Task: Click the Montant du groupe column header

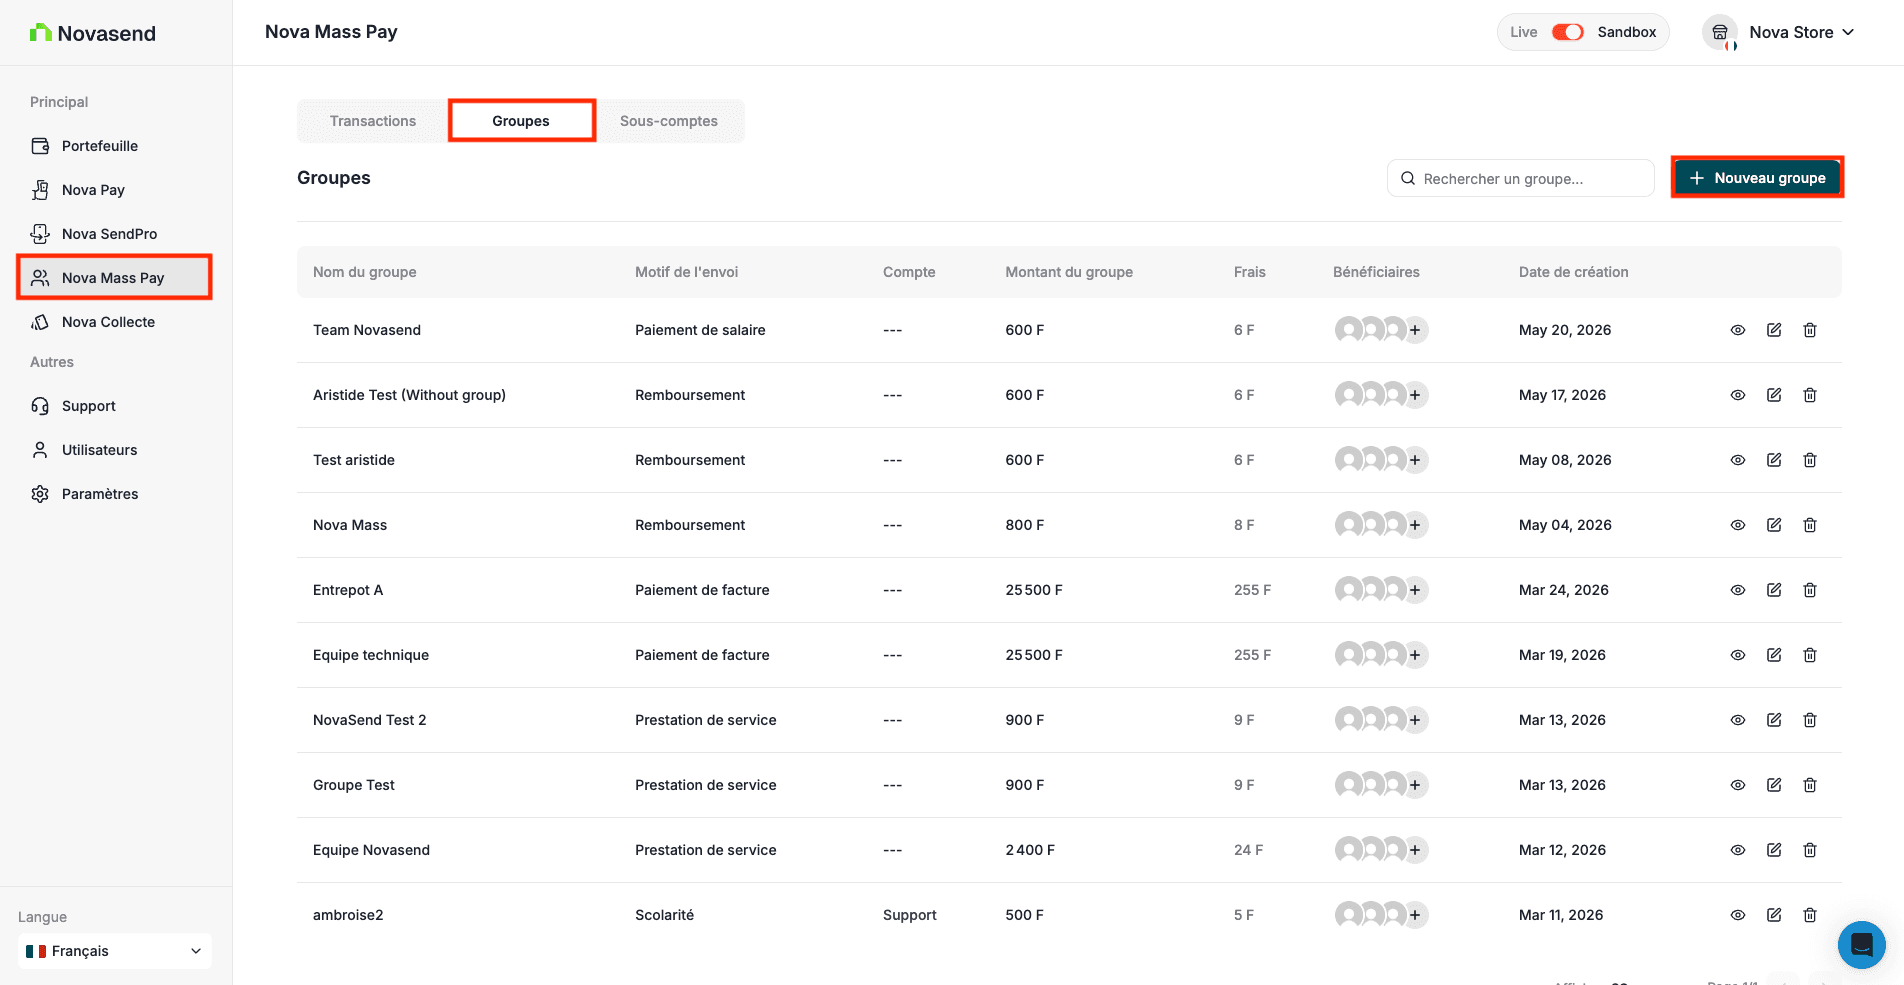Action: 1069,272
